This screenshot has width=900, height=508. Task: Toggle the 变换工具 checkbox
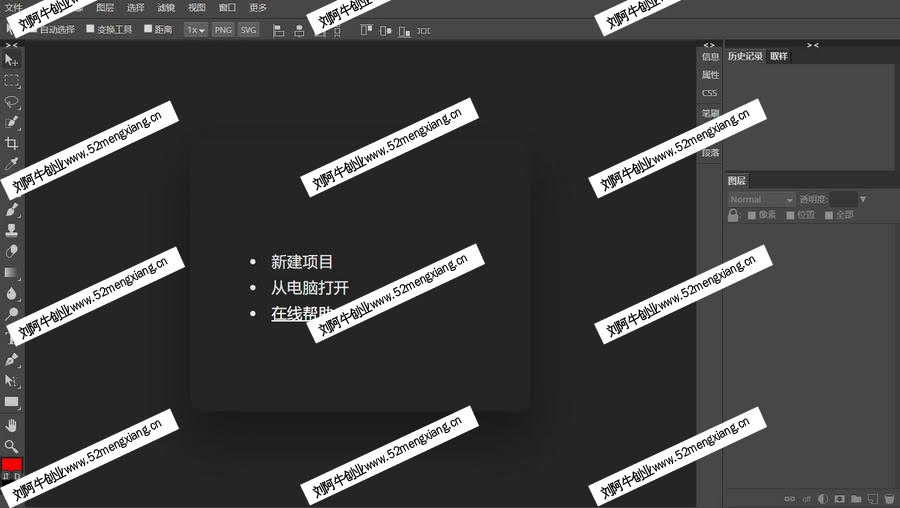90,29
